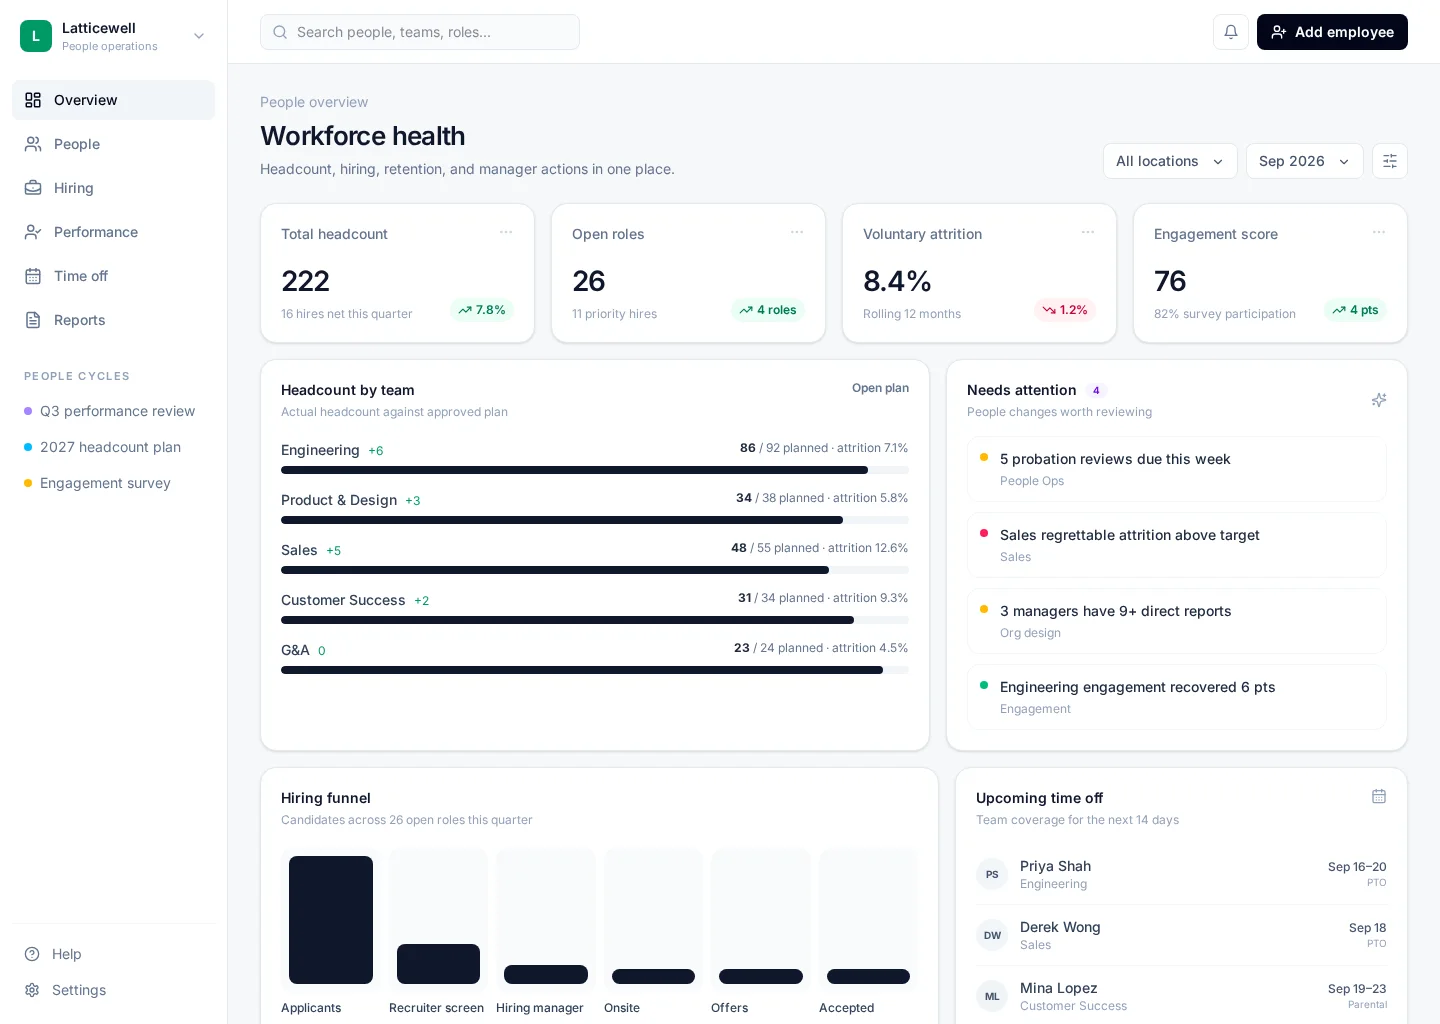Click the PS avatar for Priya Shah
This screenshot has height=1024, width=1440.
[x=992, y=874]
